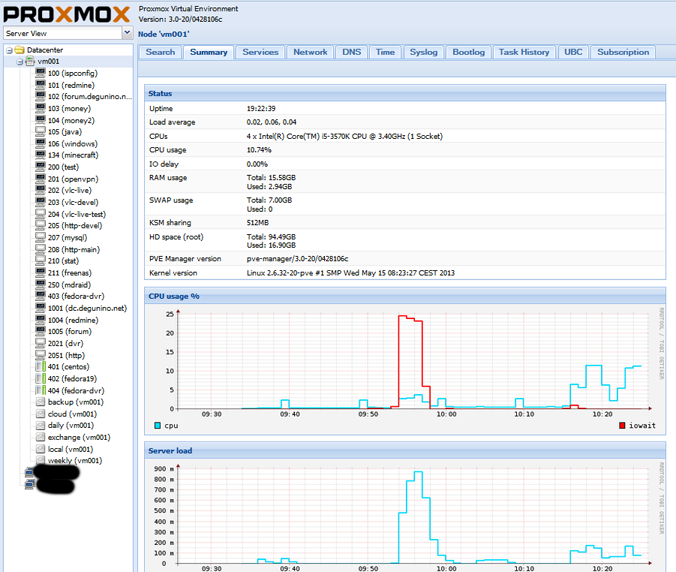Image resolution: width=676 pixels, height=572 pixels.
Task: Collapse the vm001 node in tree
Action: coord(20,62)
